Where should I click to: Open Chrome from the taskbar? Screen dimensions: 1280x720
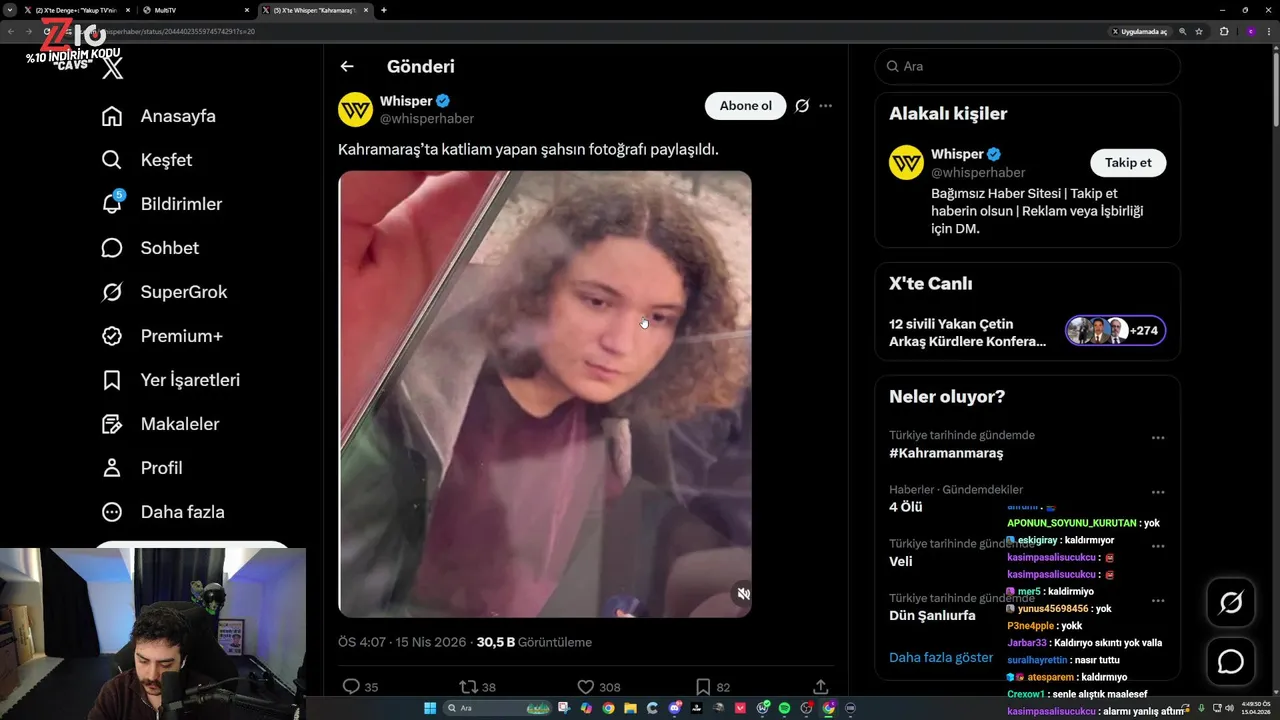pos(608,708)
